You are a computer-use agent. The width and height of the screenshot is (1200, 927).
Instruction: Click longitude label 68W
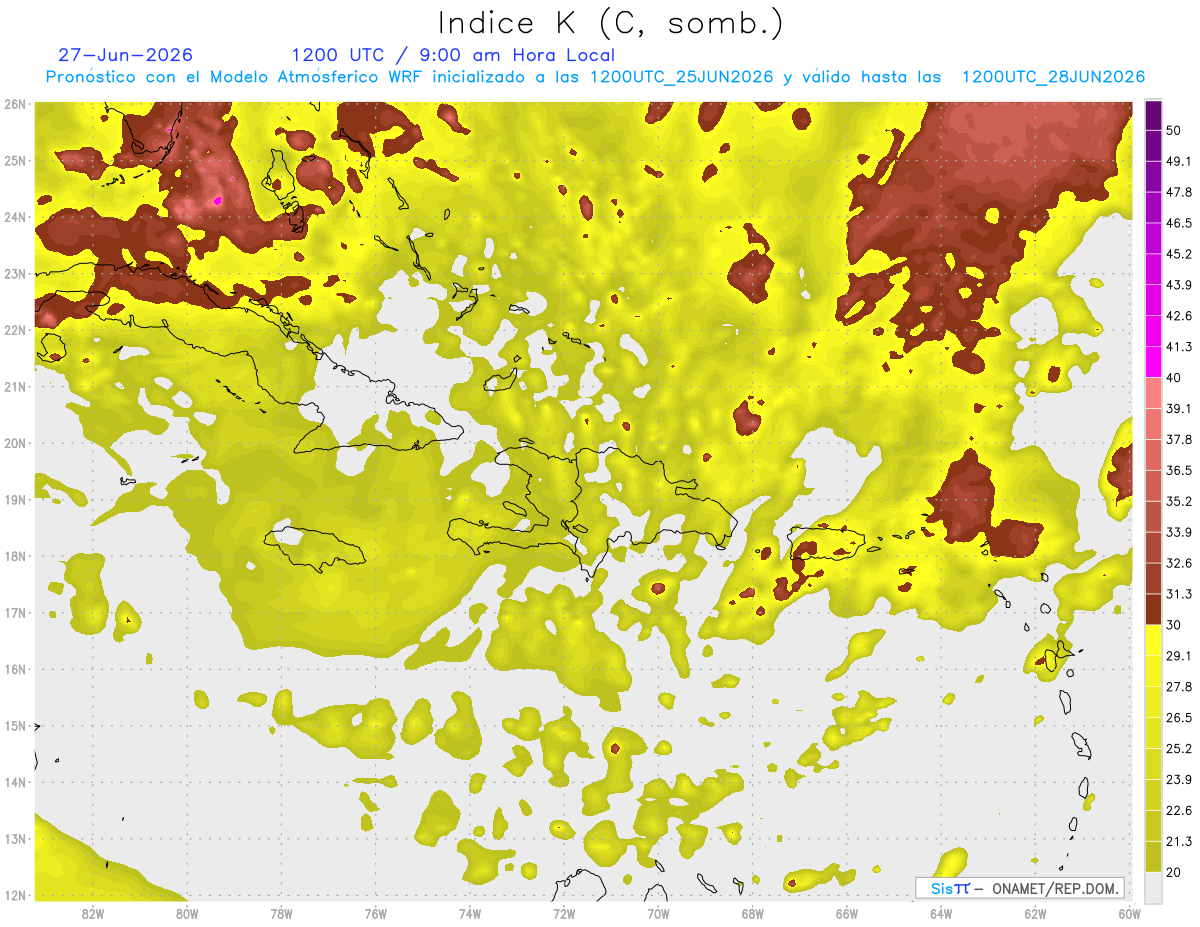753,913
